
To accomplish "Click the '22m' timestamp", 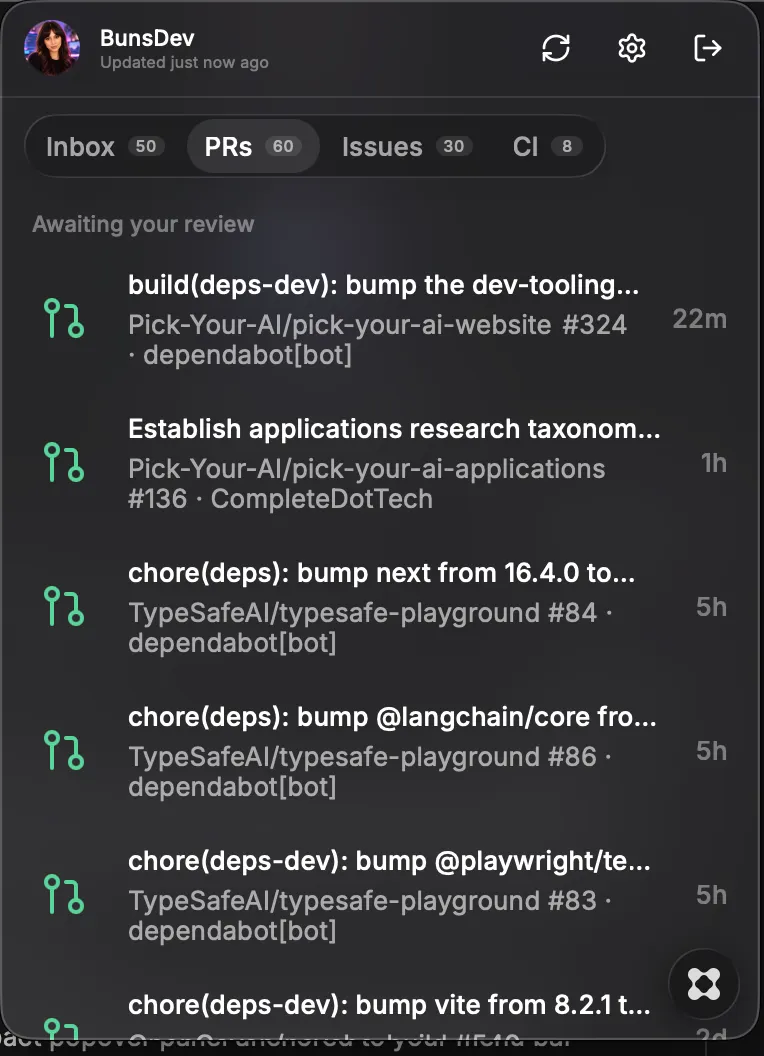I will click(699, 319).
